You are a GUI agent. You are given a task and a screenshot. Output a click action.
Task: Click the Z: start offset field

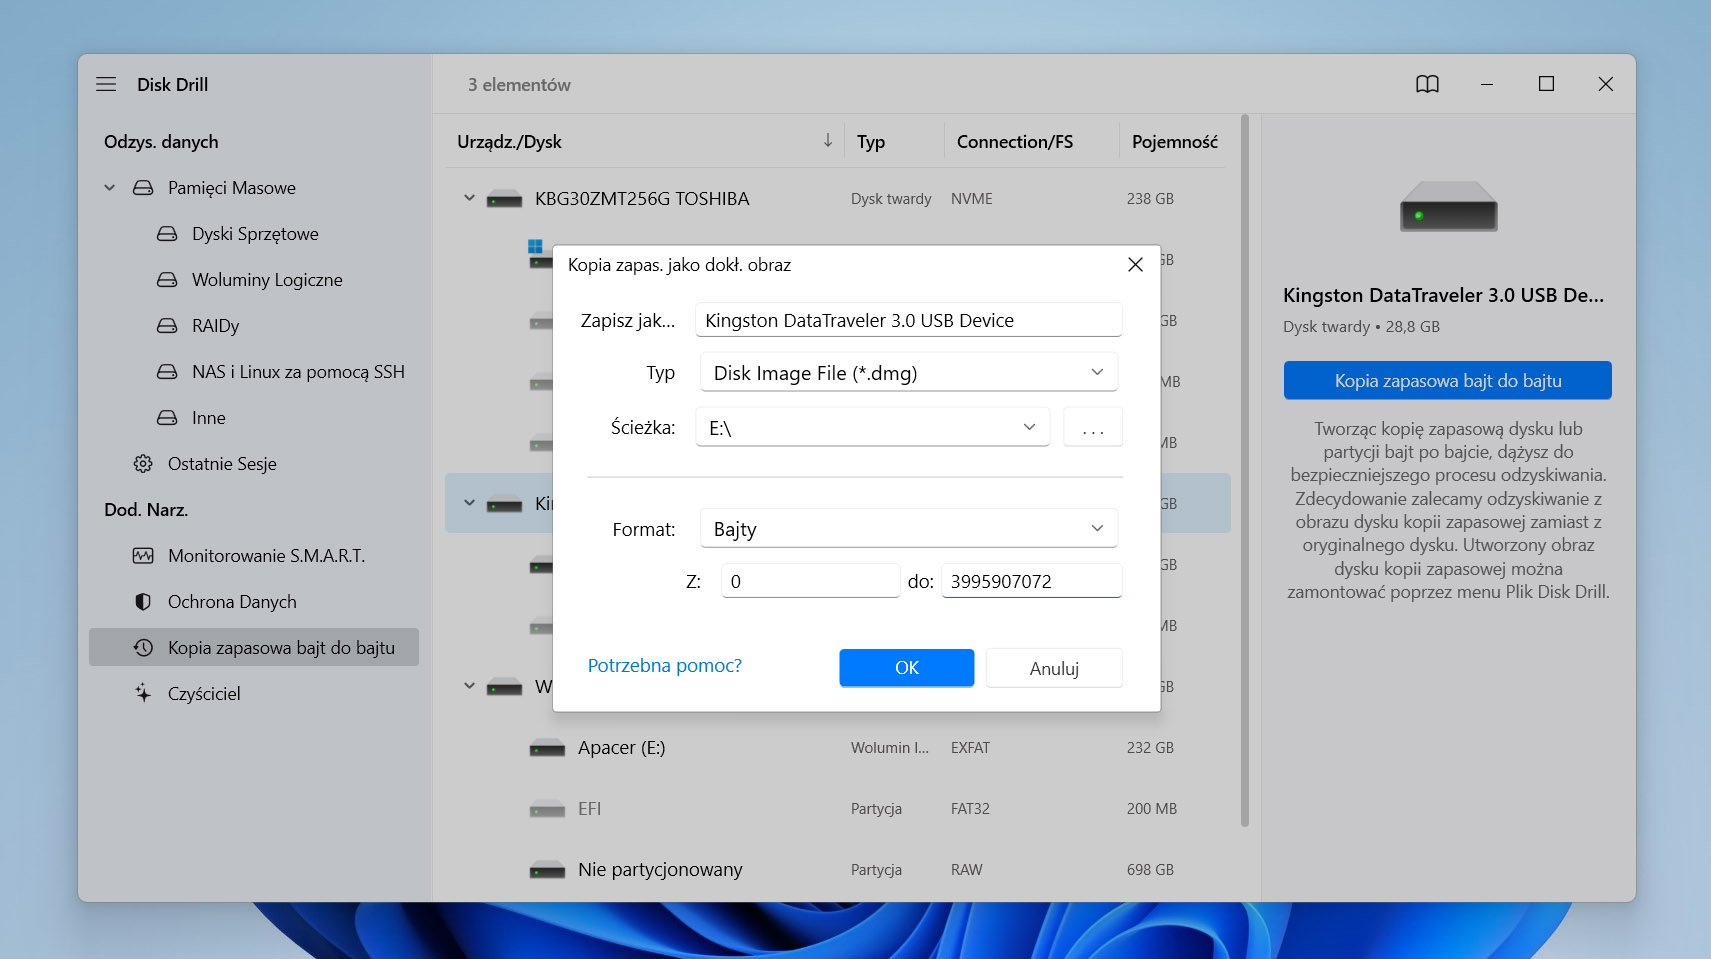[810, 582]
